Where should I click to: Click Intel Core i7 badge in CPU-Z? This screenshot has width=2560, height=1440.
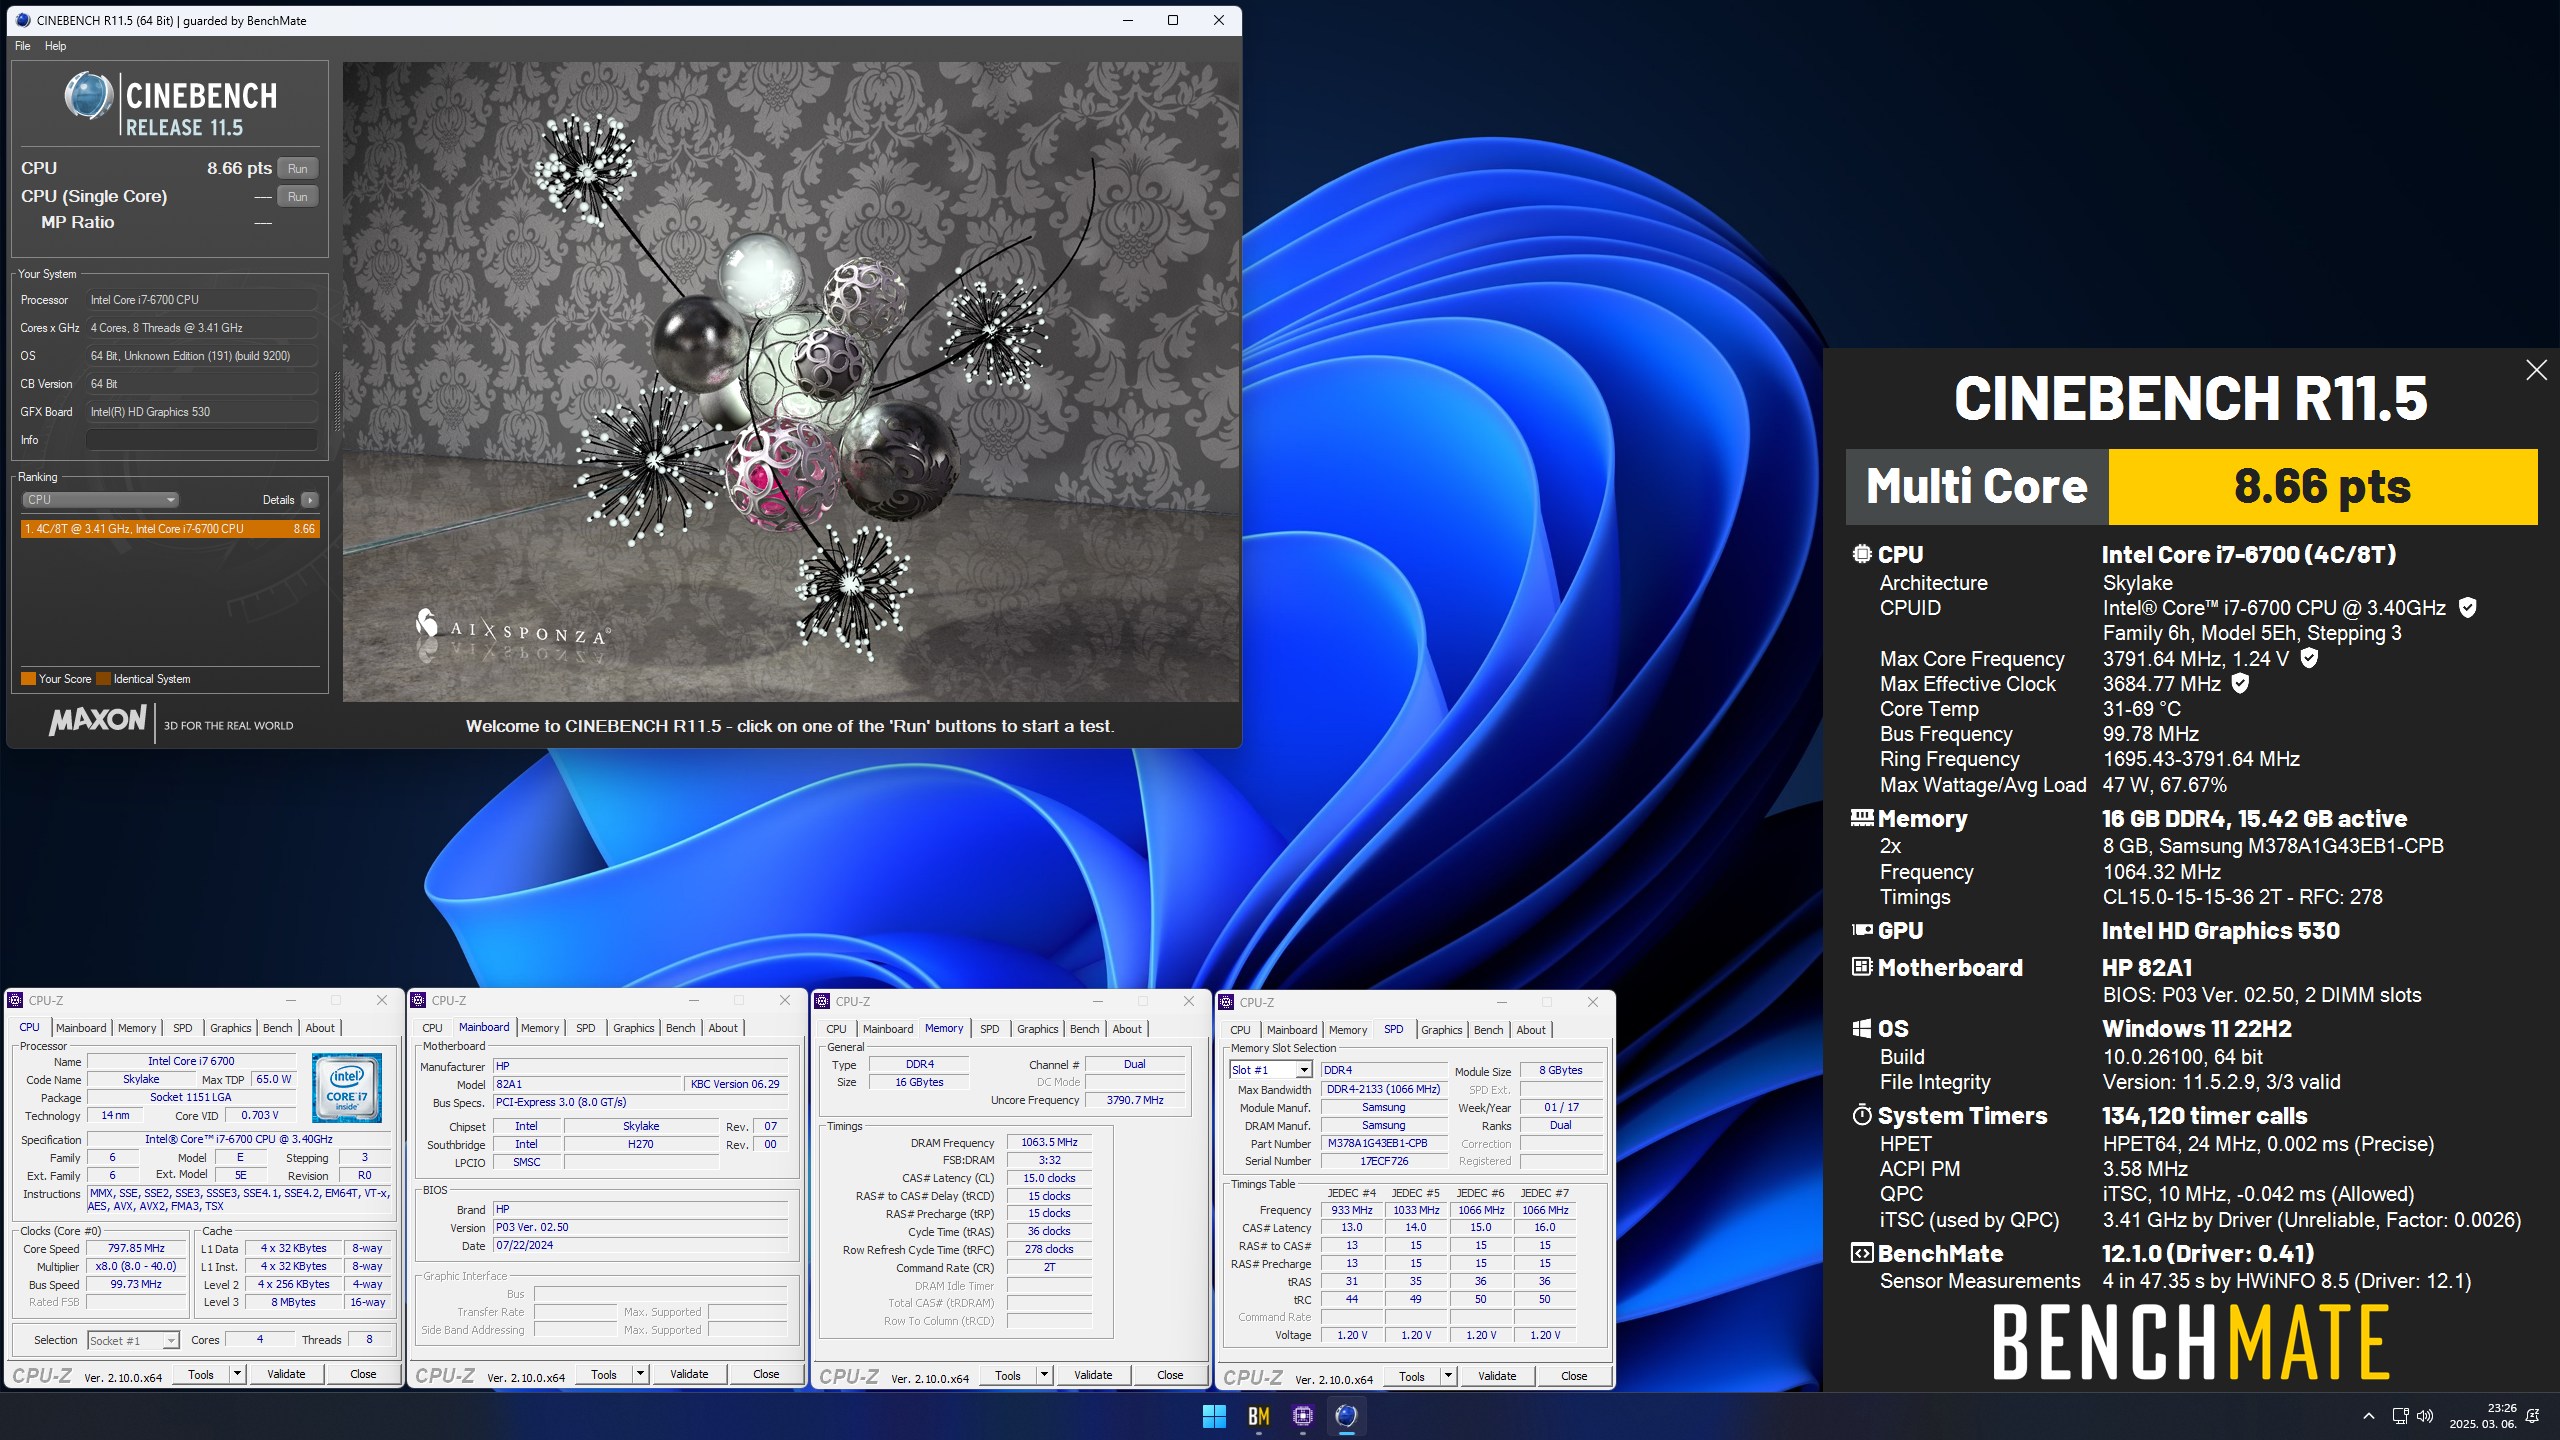(x=346, y=1086)
